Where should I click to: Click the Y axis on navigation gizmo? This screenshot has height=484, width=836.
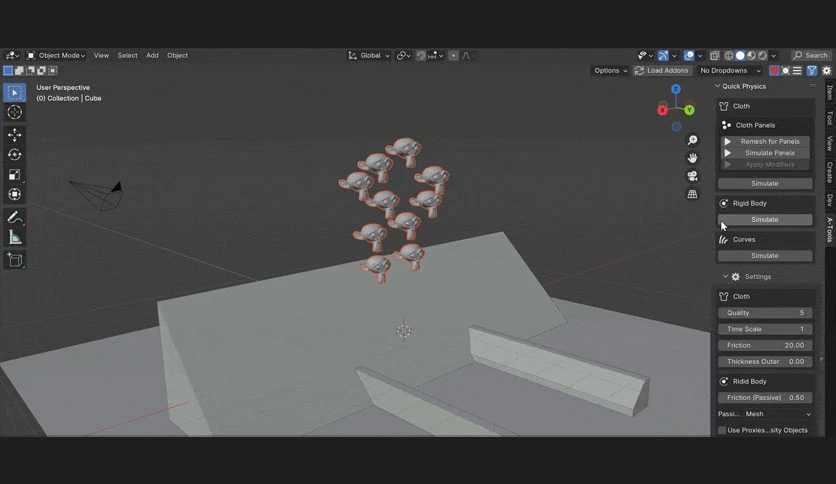689,110
